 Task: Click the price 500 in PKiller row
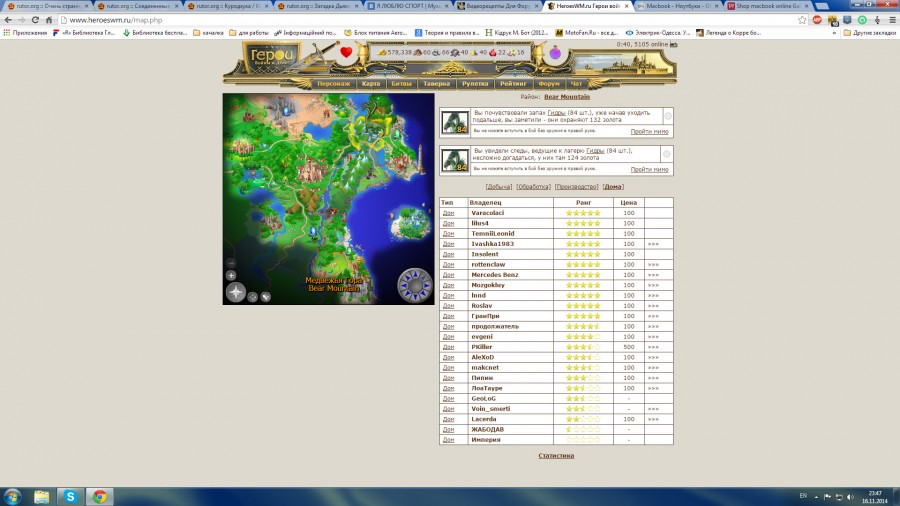coord(629,347)
